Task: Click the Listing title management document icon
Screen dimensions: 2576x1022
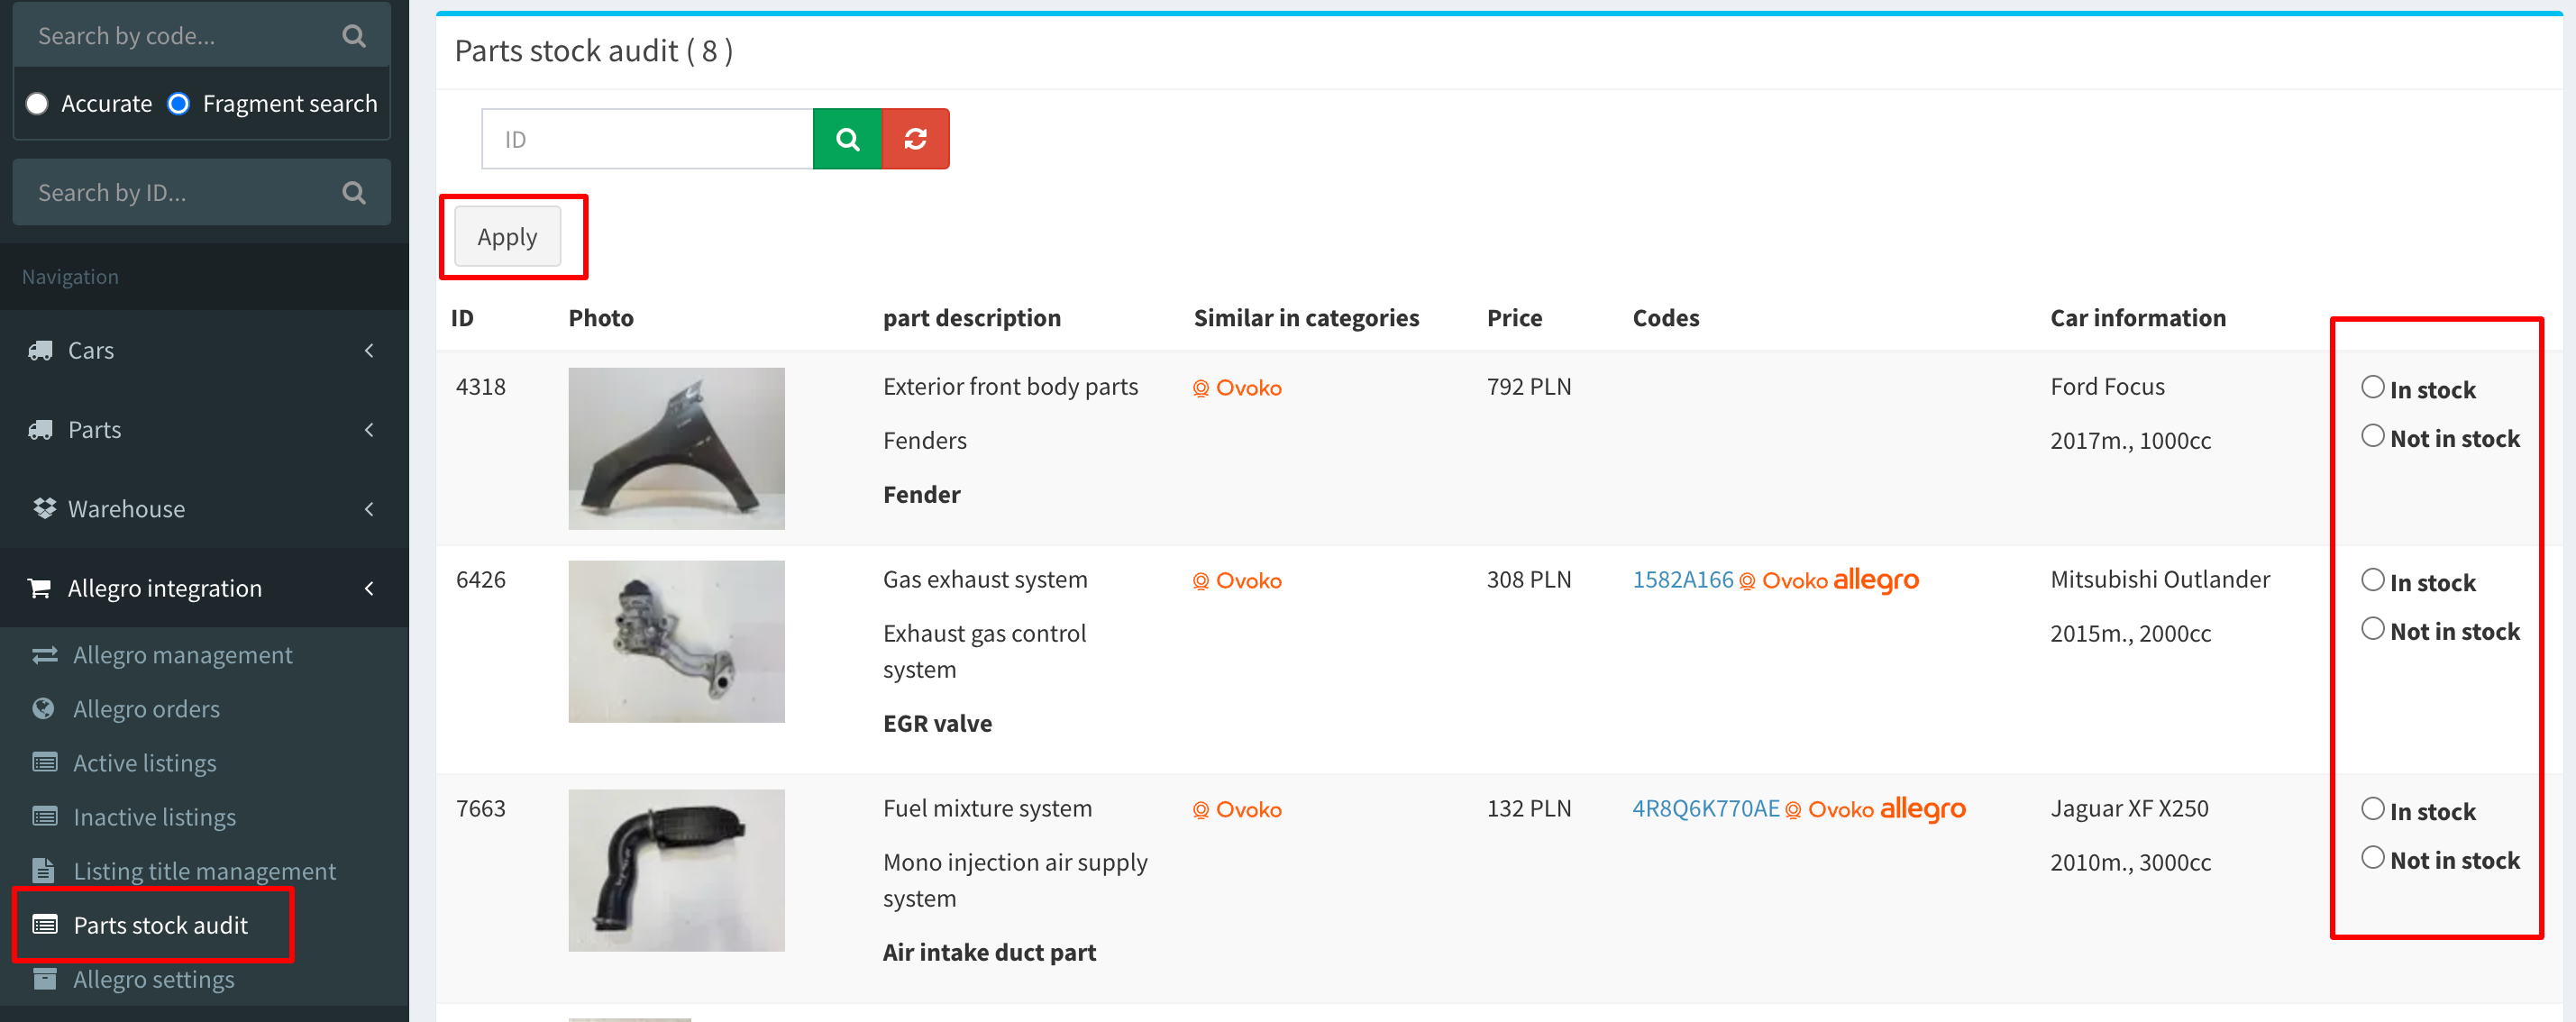Action: (44, 870)
